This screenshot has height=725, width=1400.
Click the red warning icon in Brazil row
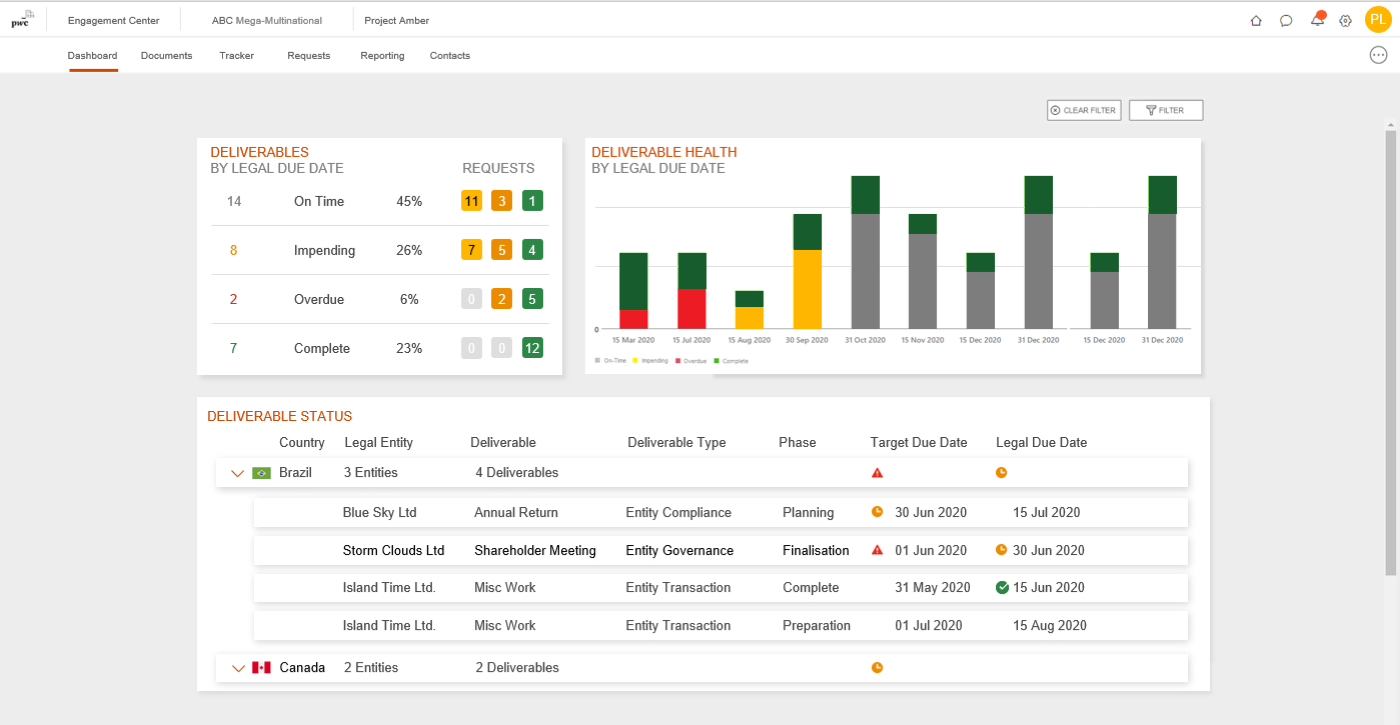tap(877, 473)
